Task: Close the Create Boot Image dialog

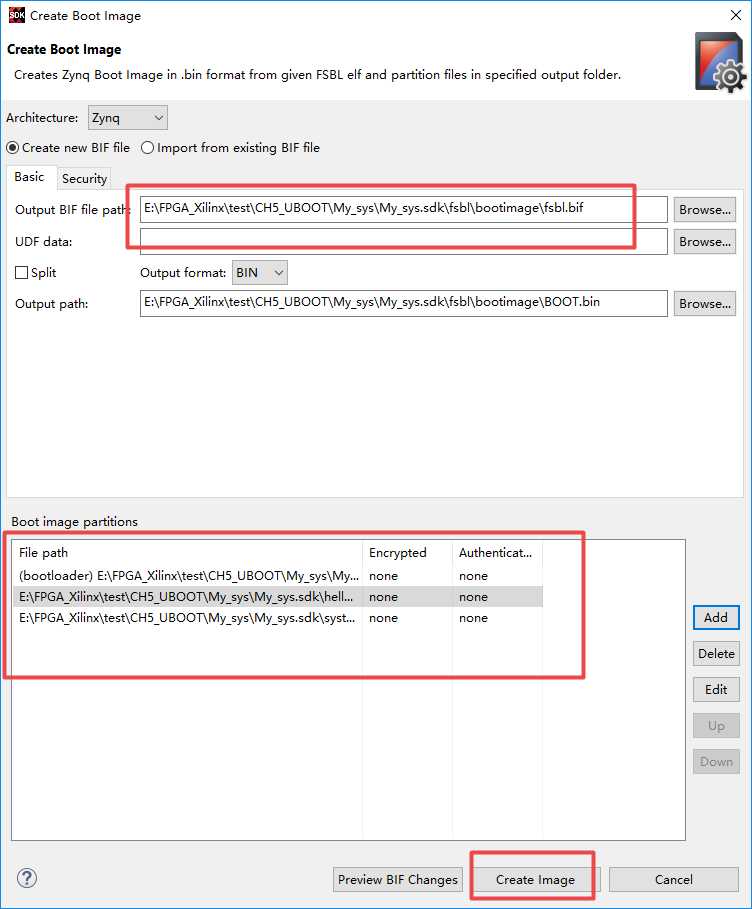Action: click(x=736, y=15)
